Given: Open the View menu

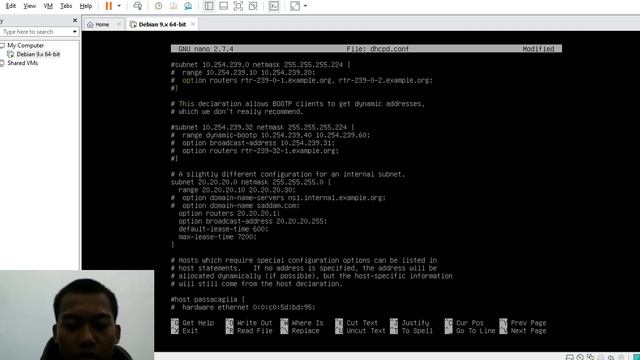Looking at the screenshot, I should [x=29, y=6].
